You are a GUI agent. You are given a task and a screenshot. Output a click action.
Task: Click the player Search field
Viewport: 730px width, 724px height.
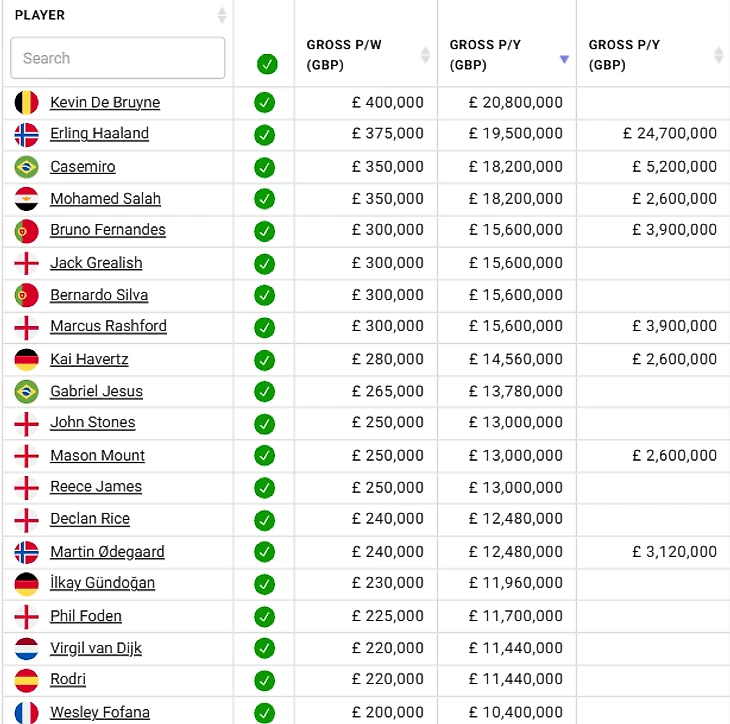tap(118, 58)
